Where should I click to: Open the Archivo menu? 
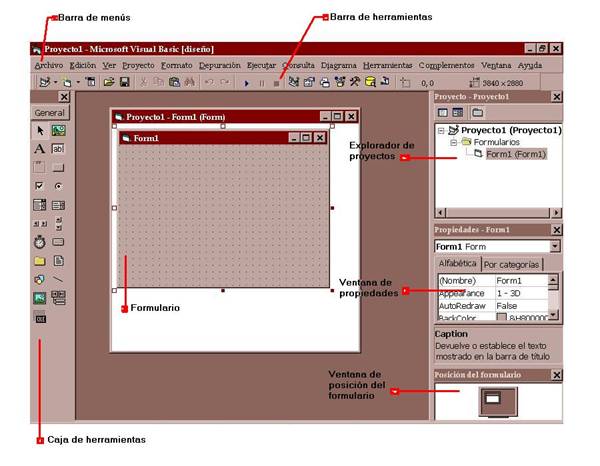[x=49, y=65]
